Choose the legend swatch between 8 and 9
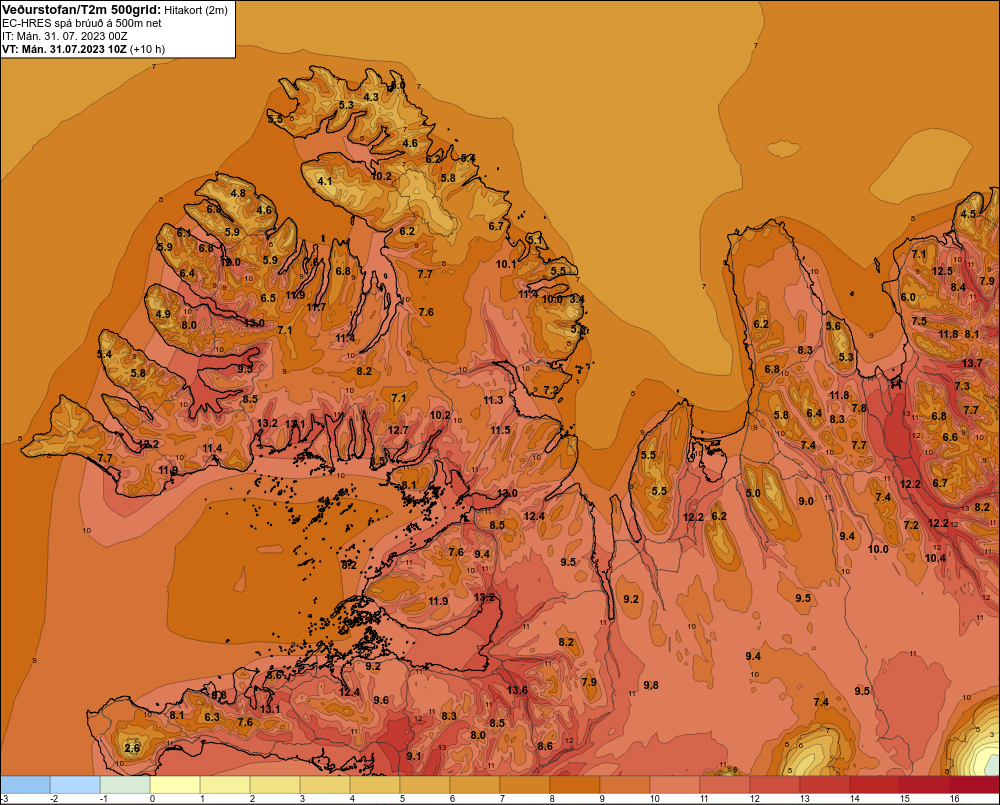The width and height of the screenshot is (1000, 805). (575, 785)
